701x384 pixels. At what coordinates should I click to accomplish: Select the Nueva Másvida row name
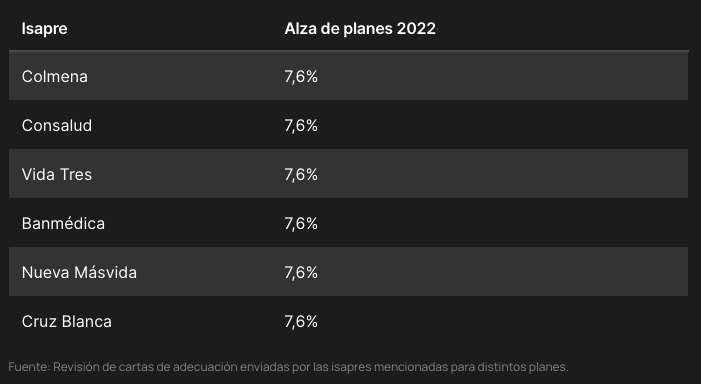(x=79, y=273)
